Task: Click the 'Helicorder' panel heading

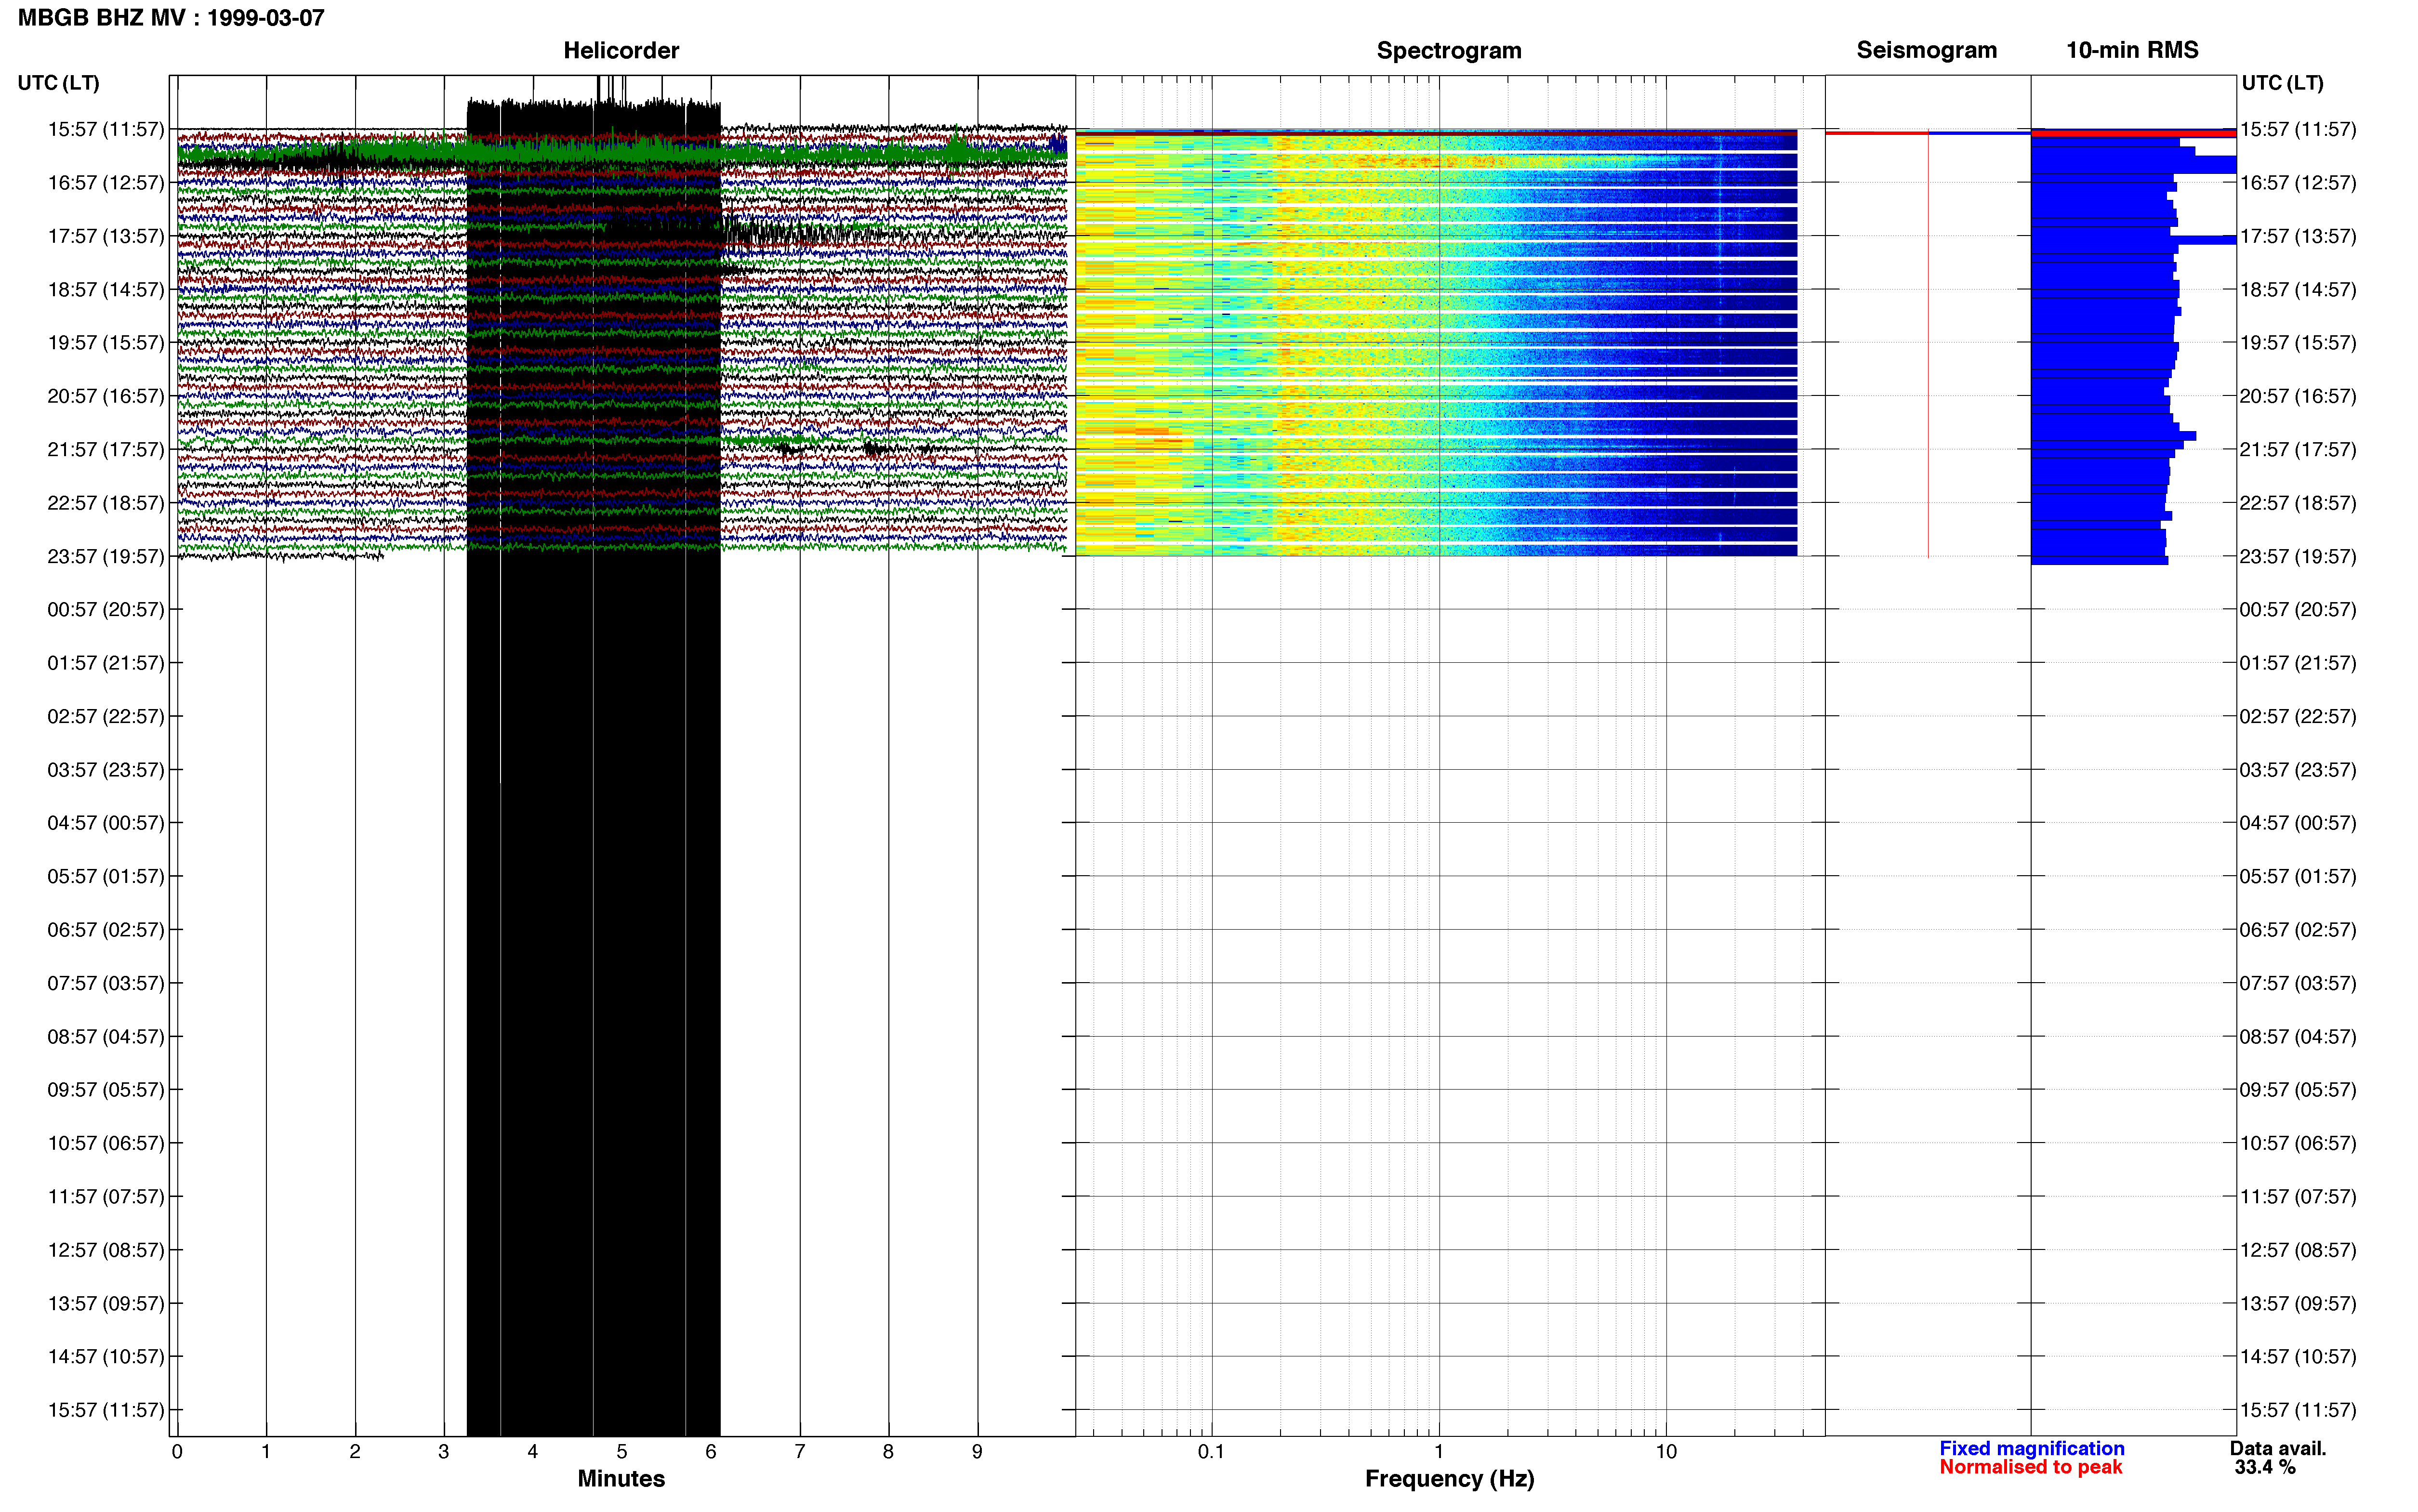Action: (x=621, y=50)
